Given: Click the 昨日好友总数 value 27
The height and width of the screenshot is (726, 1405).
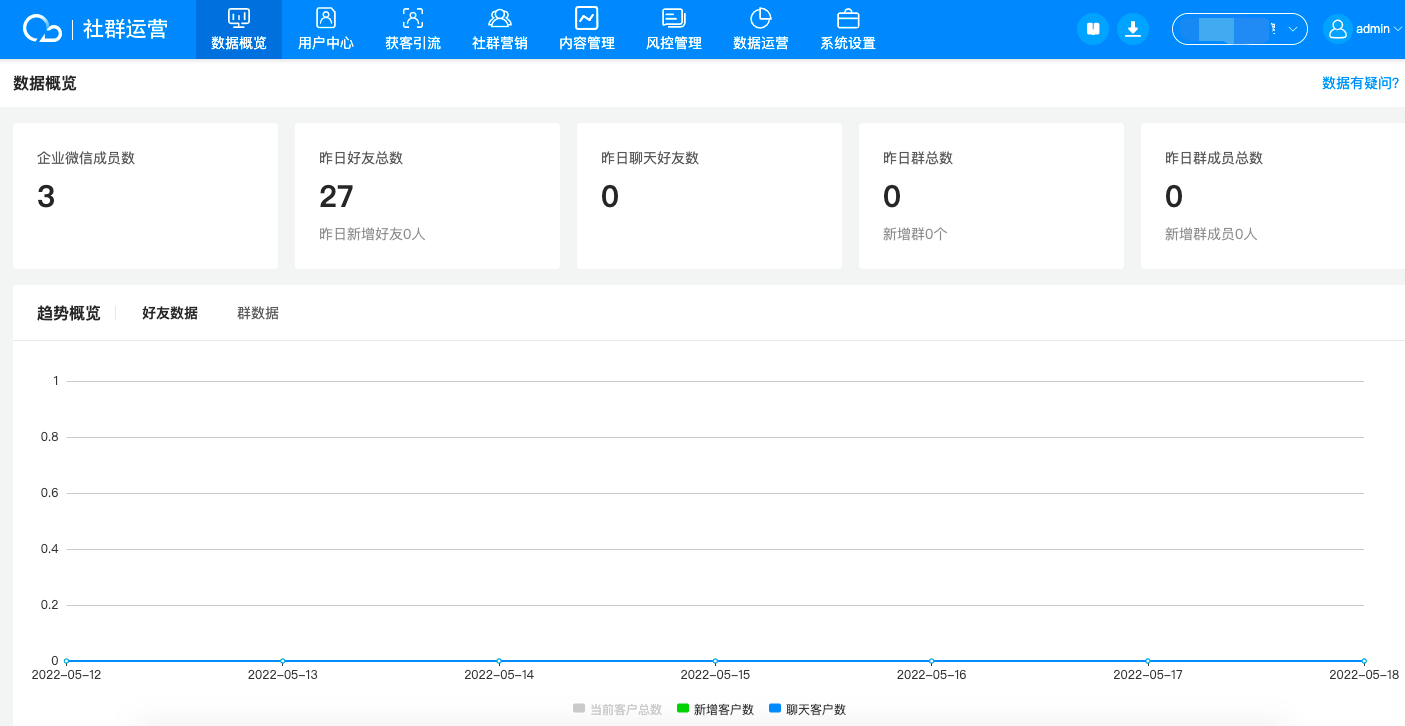Looking at the screenshot, I should coord(336,197).
